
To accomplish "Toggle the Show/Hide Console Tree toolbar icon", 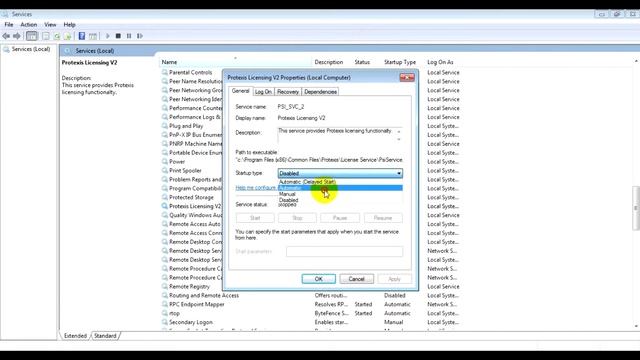I will tap(31, 36).
